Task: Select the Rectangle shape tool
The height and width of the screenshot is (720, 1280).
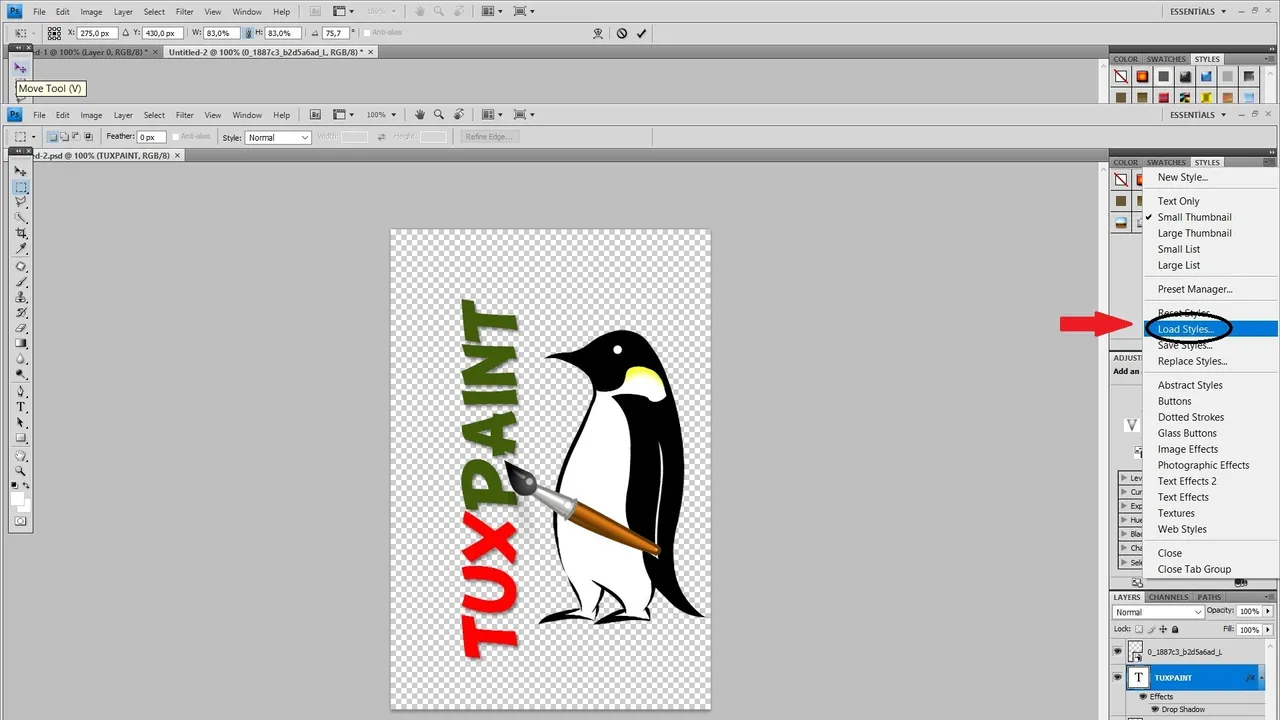Action: pos(21,437)
